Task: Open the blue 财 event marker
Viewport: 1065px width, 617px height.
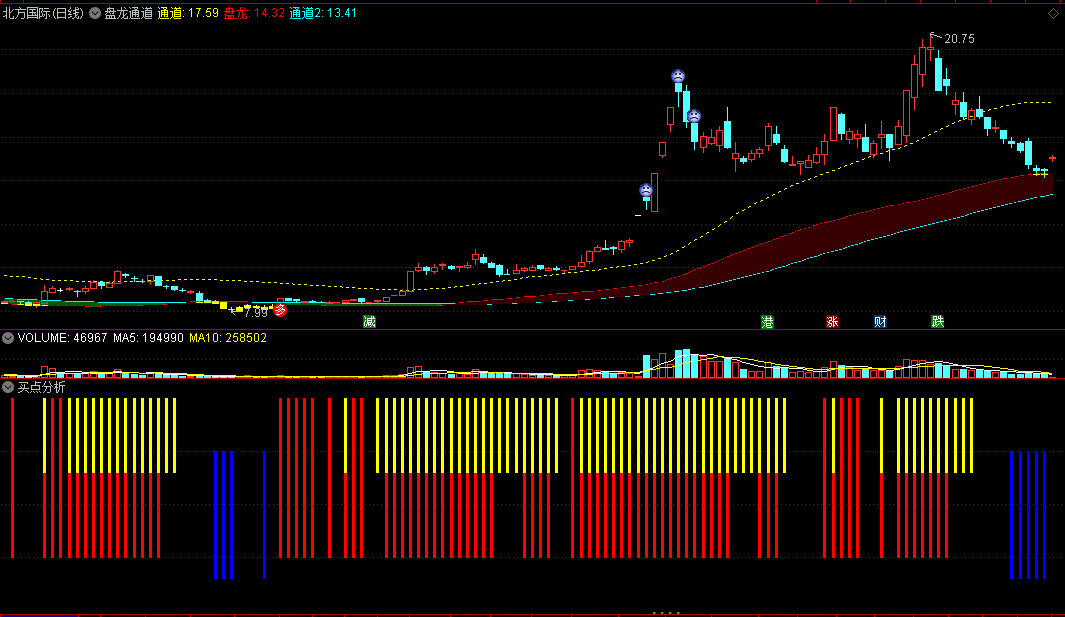Action: [880, 321]
